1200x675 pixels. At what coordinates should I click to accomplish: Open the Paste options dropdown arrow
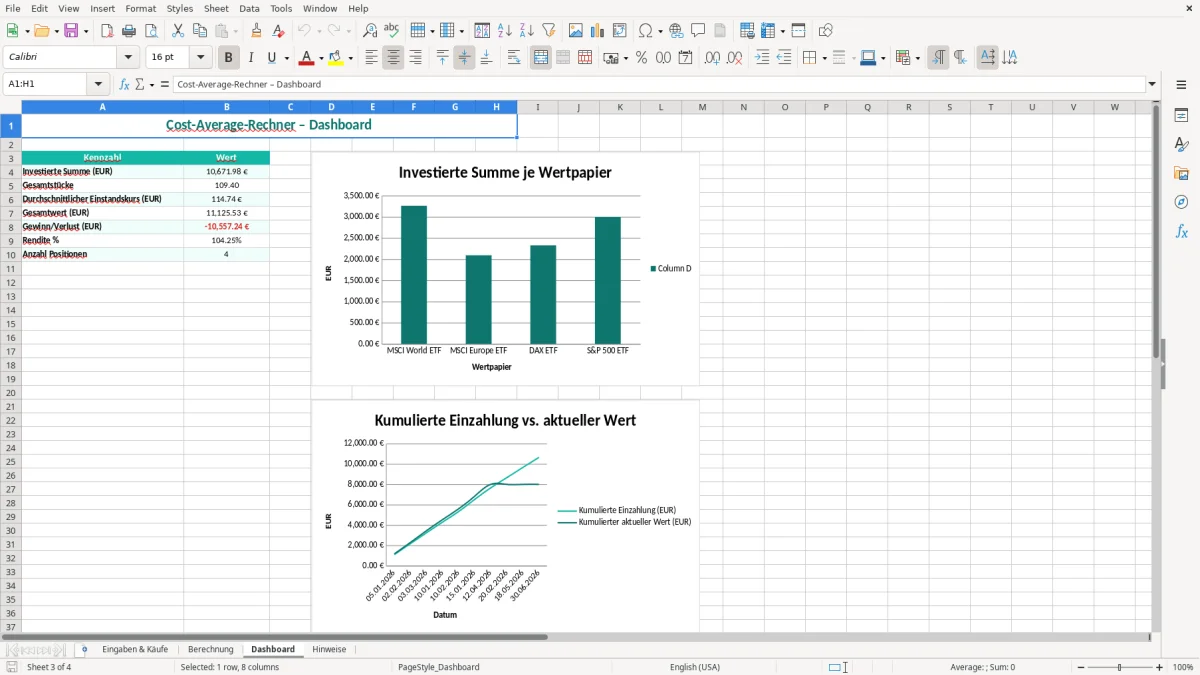pos(235,31)
